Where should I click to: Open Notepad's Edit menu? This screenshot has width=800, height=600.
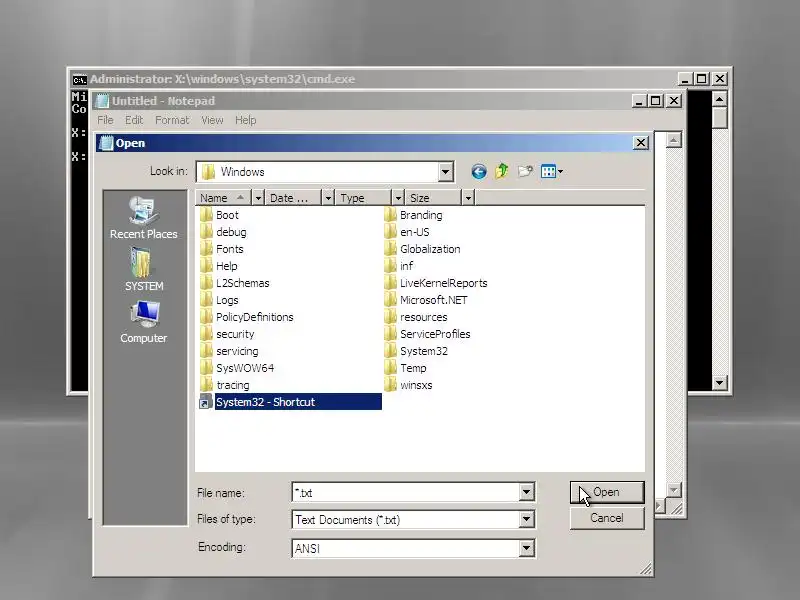134,120
